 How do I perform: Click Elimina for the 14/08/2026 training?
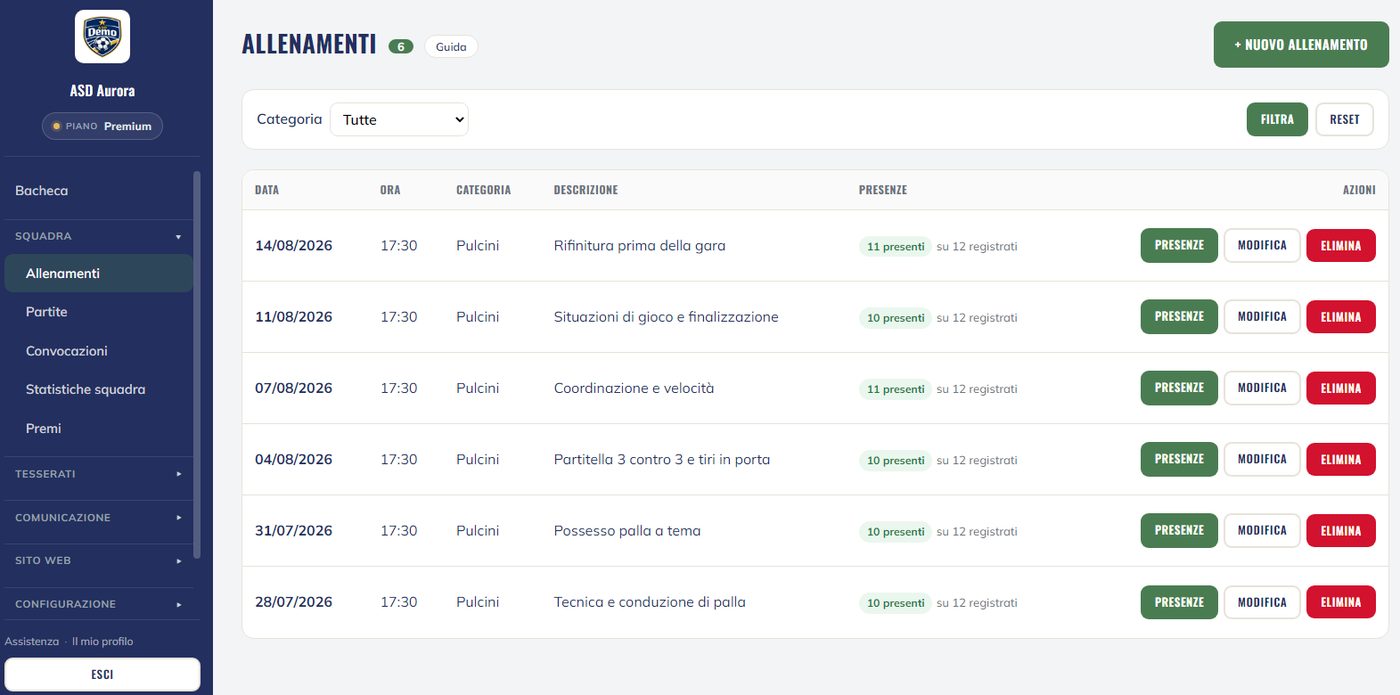pos(1341,245)
